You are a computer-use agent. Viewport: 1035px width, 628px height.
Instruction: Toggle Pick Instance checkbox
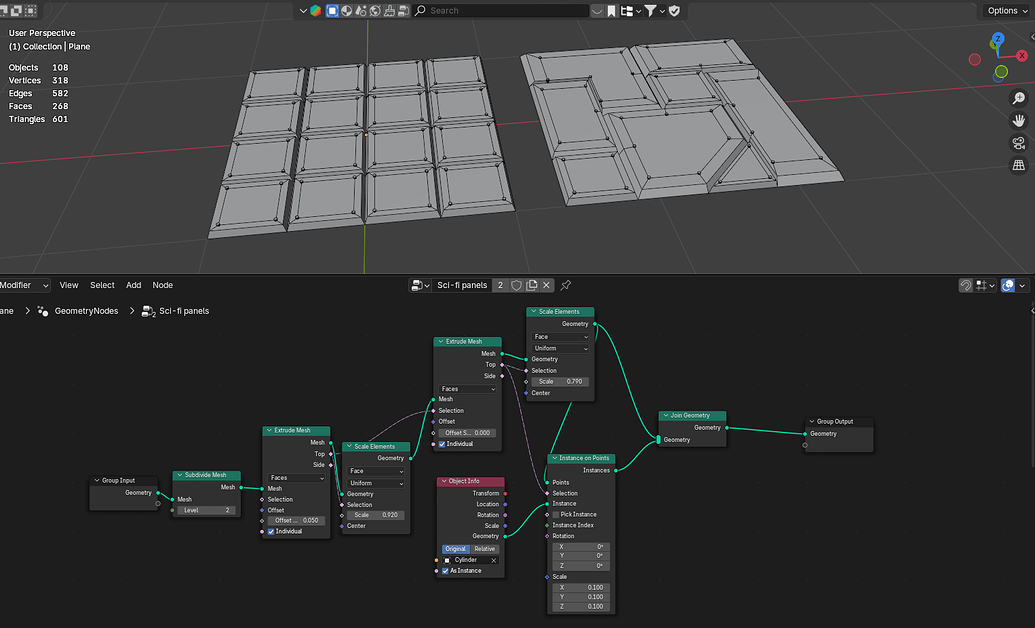pos(556,514)
